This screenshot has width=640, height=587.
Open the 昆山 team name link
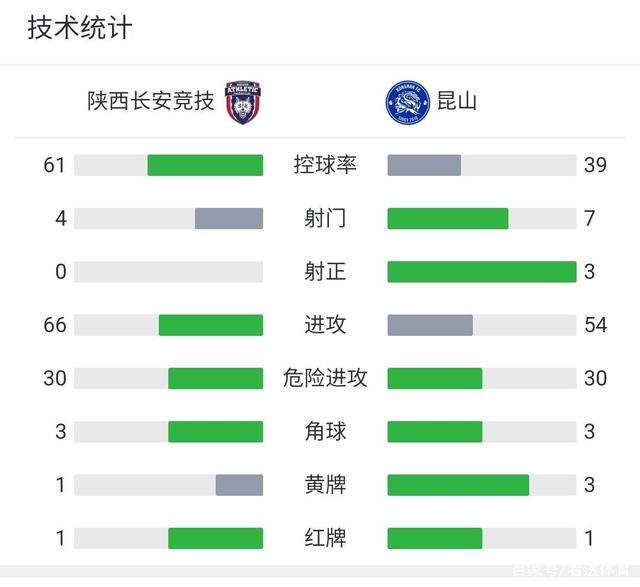[457, 101]
